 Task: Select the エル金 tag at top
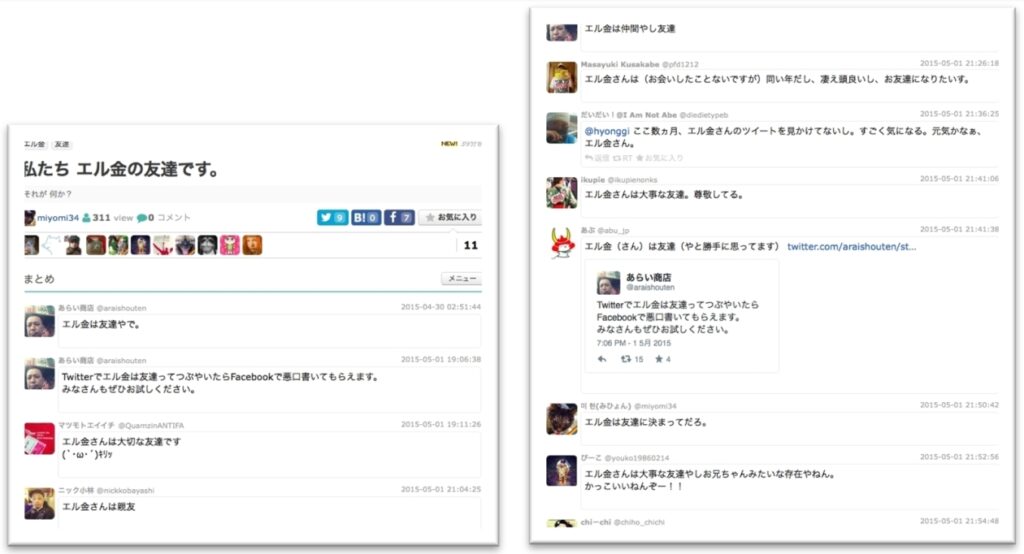[34, 145]
